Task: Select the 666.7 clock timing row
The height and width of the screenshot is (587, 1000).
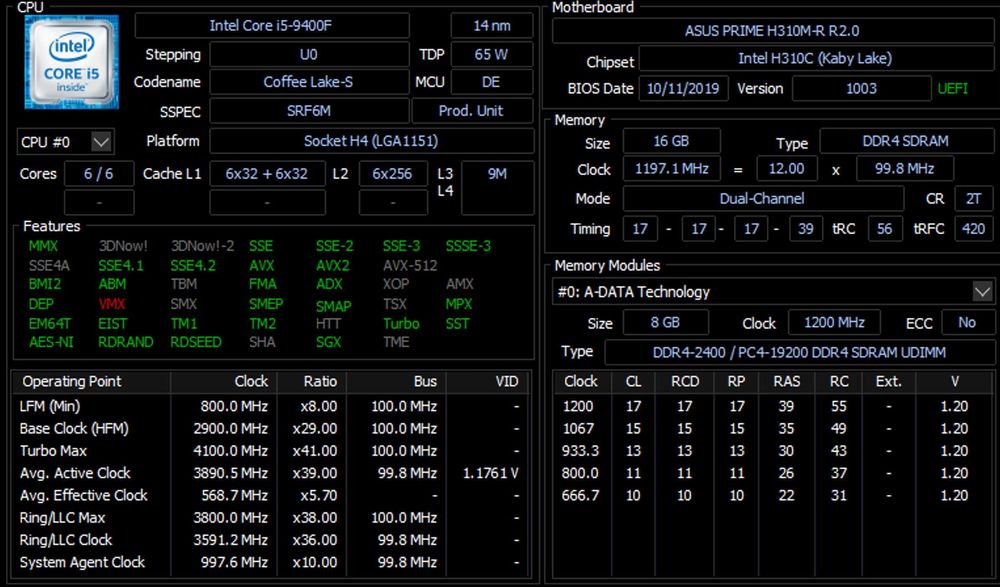Action: pyautogui.click(x=772, y=495)
